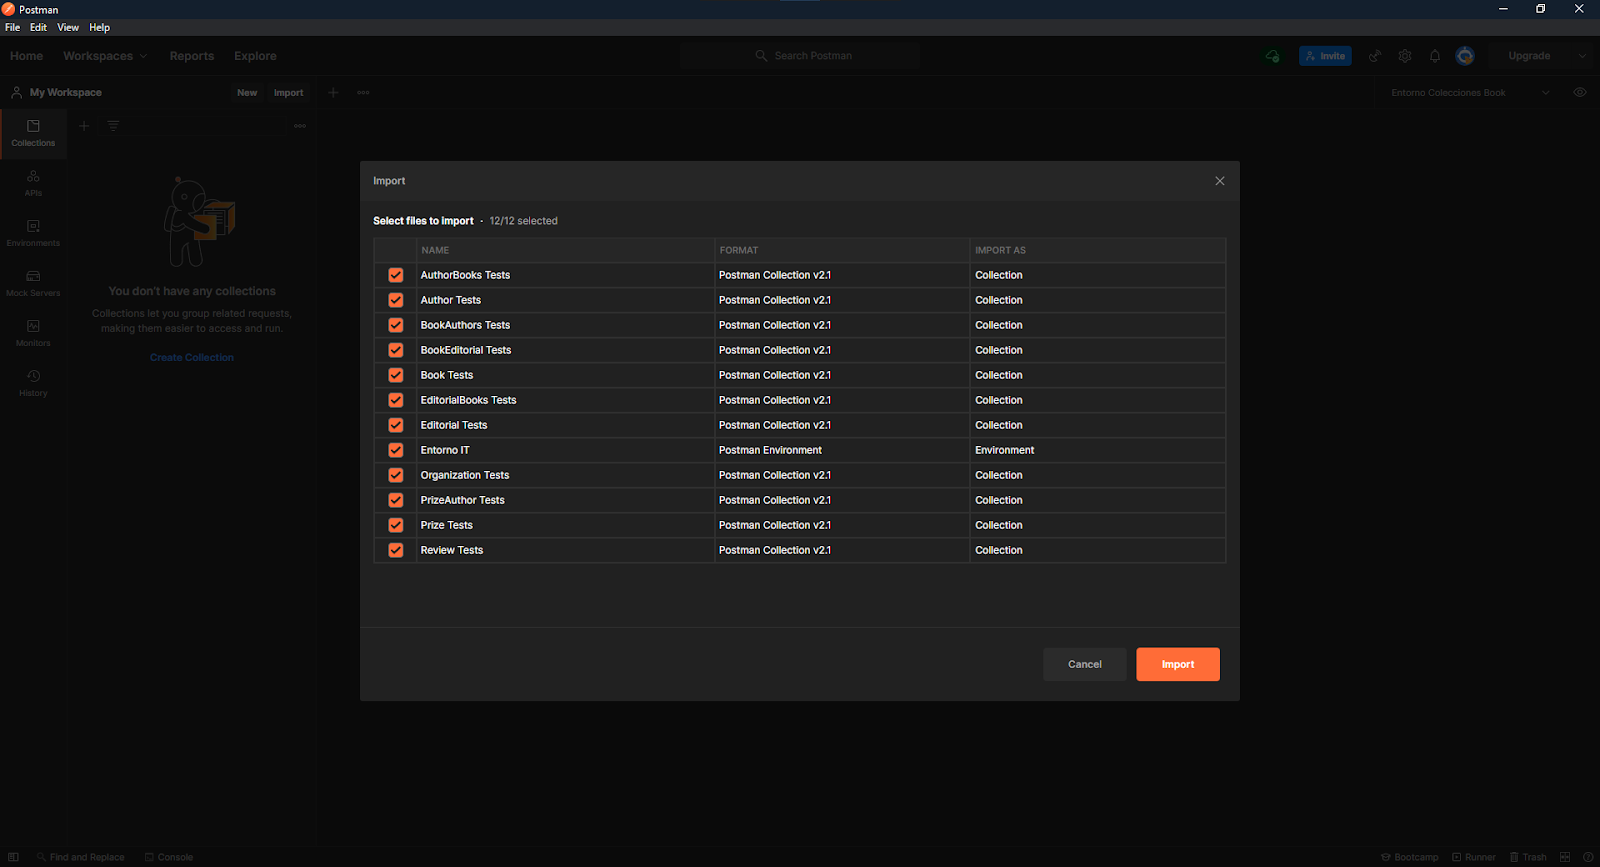
Task: Open a new tab with plus icon
Action: click(334, 93)
